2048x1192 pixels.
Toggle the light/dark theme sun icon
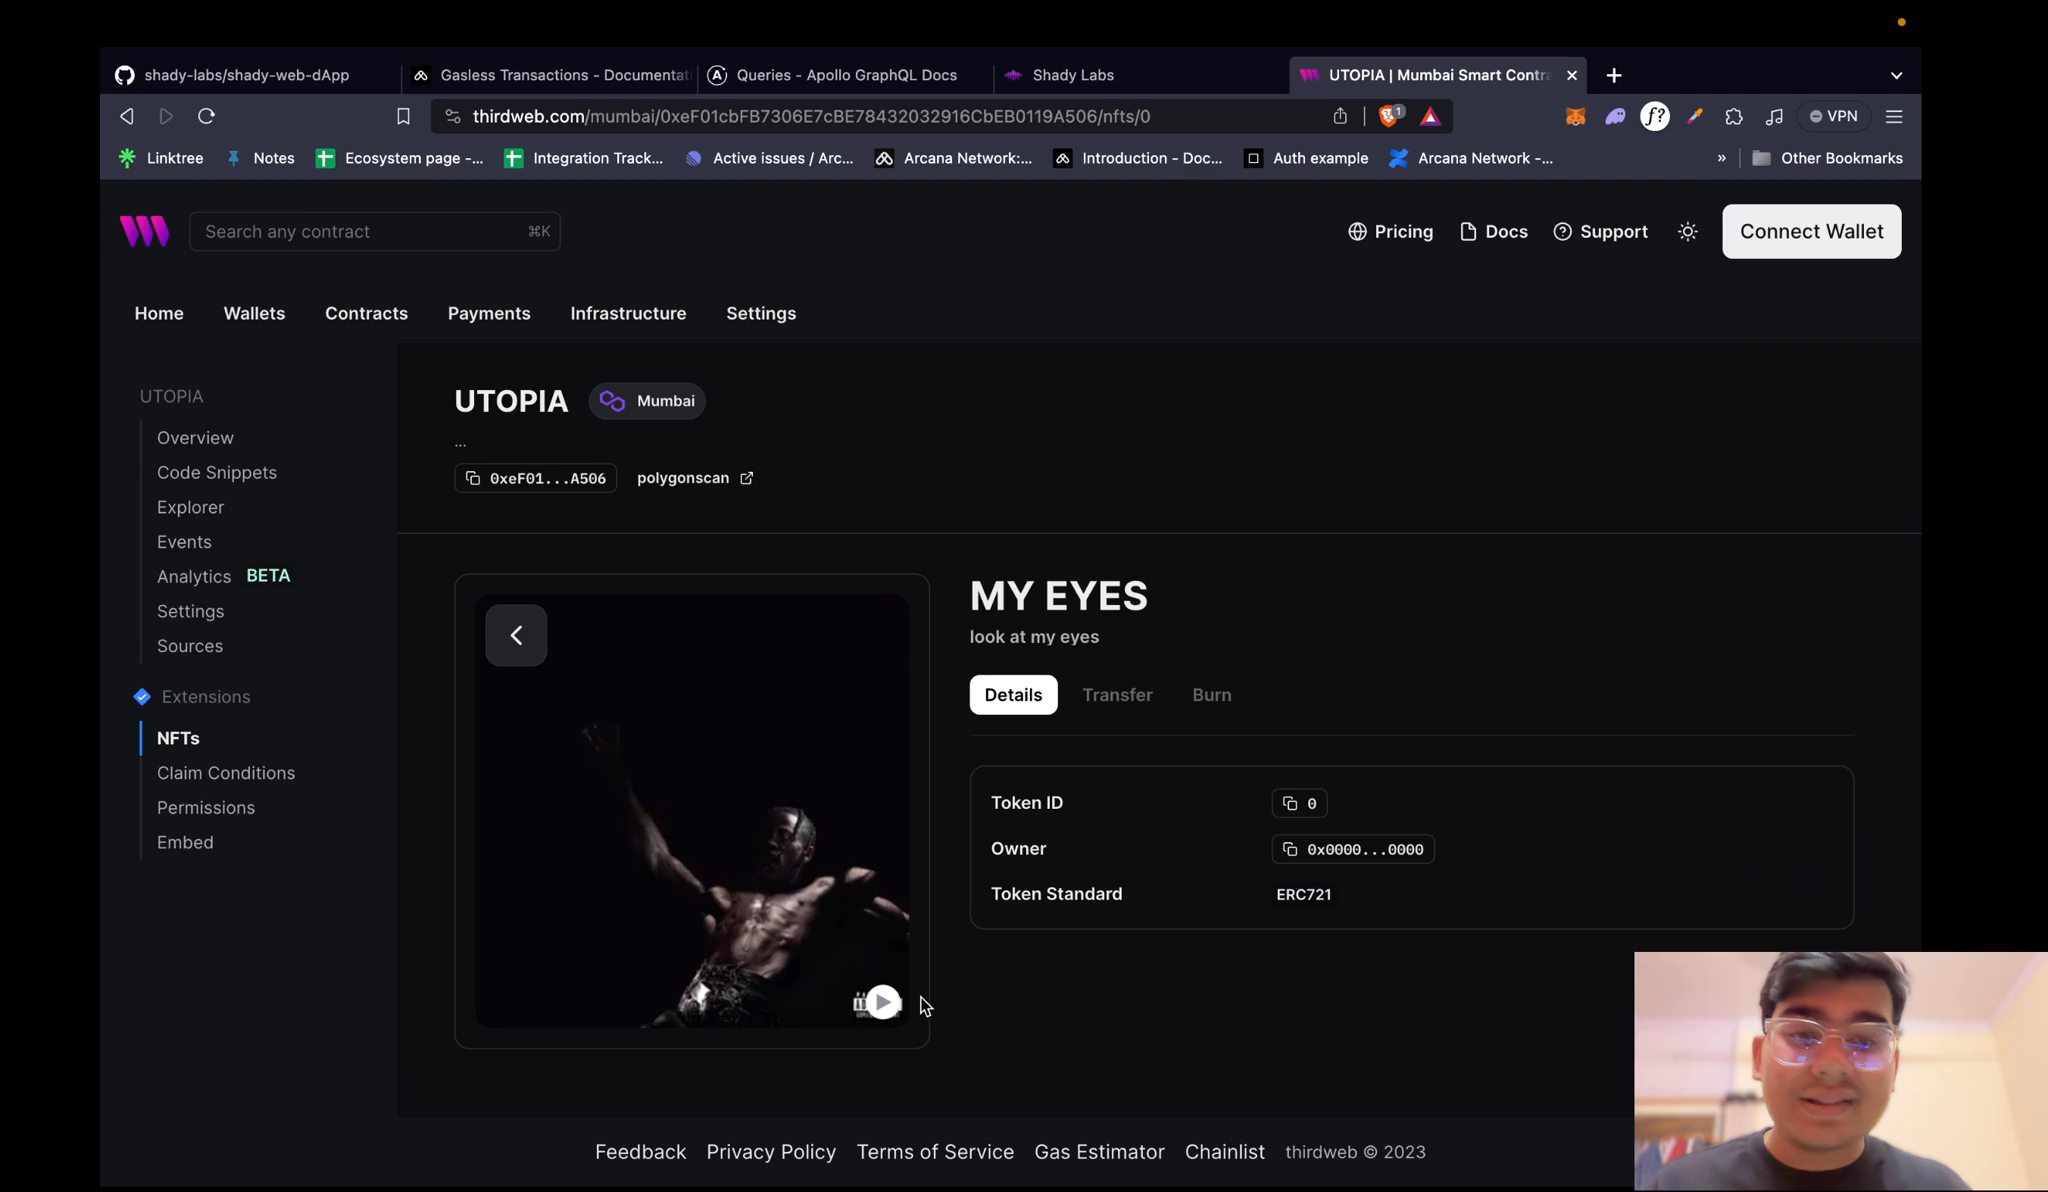coord(1688,231)
